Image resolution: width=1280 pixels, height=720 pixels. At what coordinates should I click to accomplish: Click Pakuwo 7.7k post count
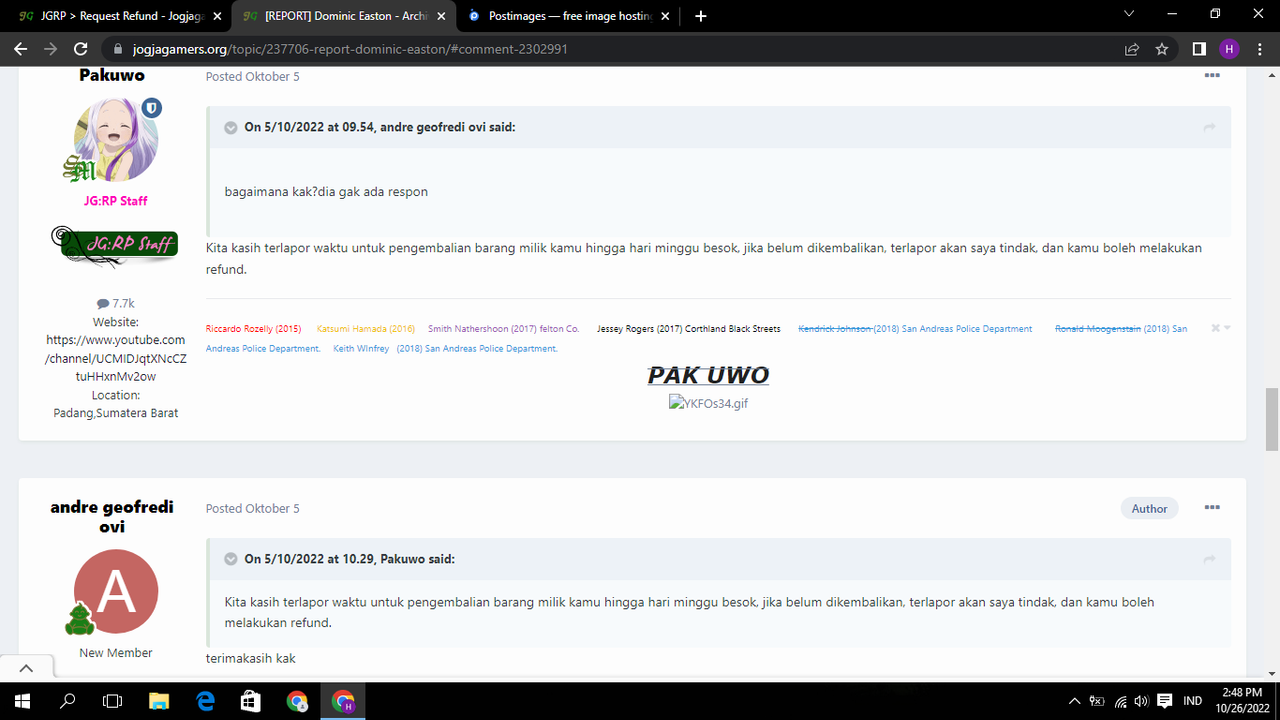pyautogui.click(x=116, y=303)
